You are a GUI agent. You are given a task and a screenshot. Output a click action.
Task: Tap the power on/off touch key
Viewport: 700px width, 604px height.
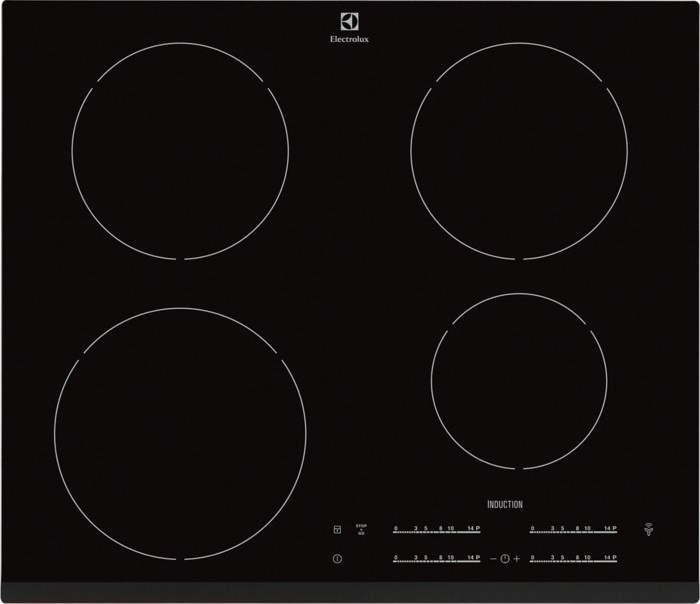[338, 558]
